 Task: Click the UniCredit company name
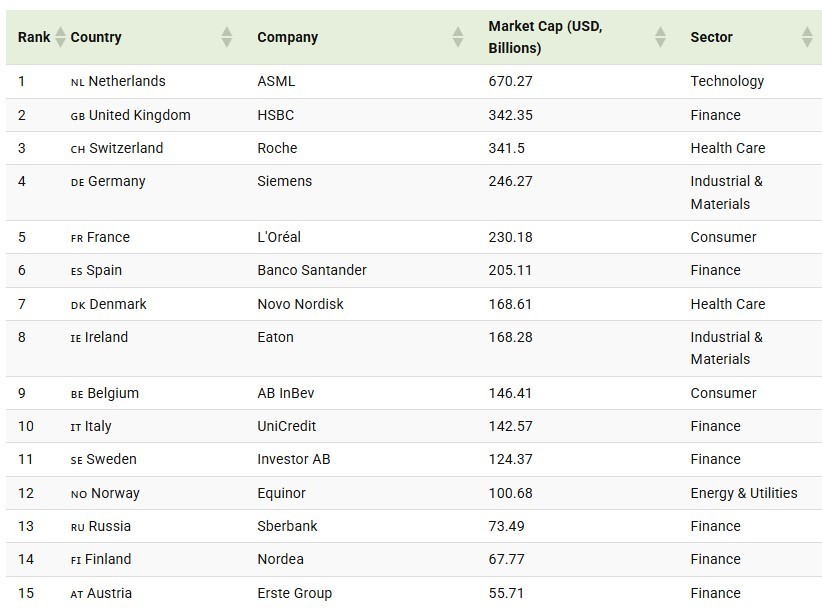[x=287, y=426]
